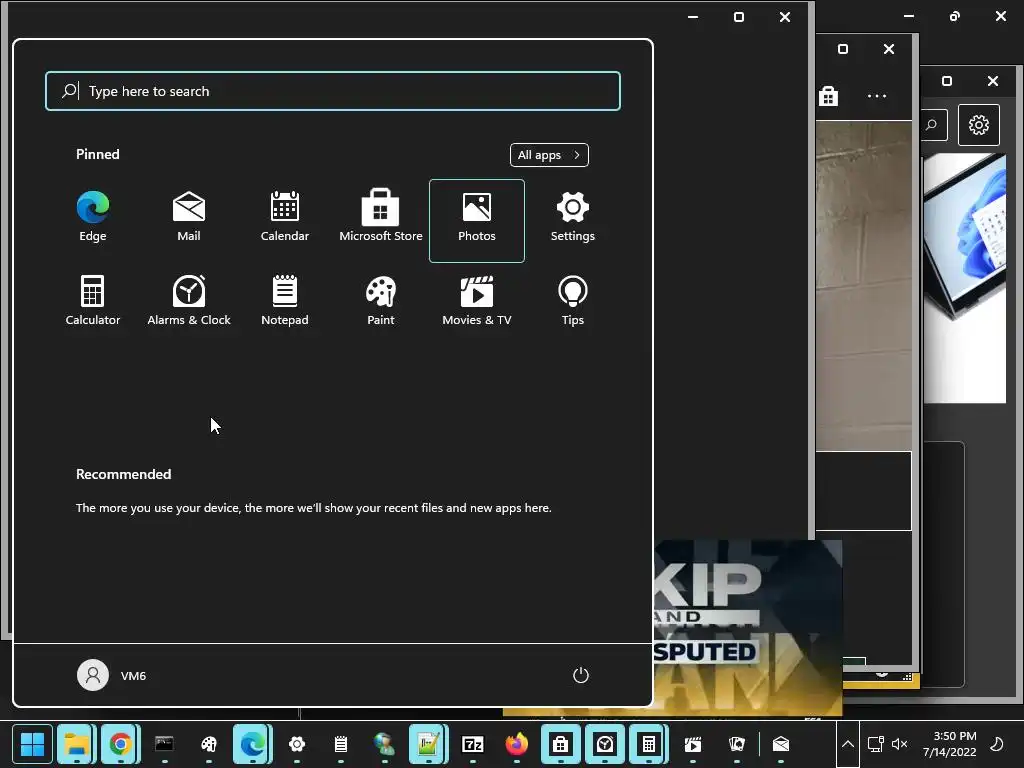Open the Mail app from pinned apps
The height and width of the screenshot is (768, 1024).
click(189, 217)
